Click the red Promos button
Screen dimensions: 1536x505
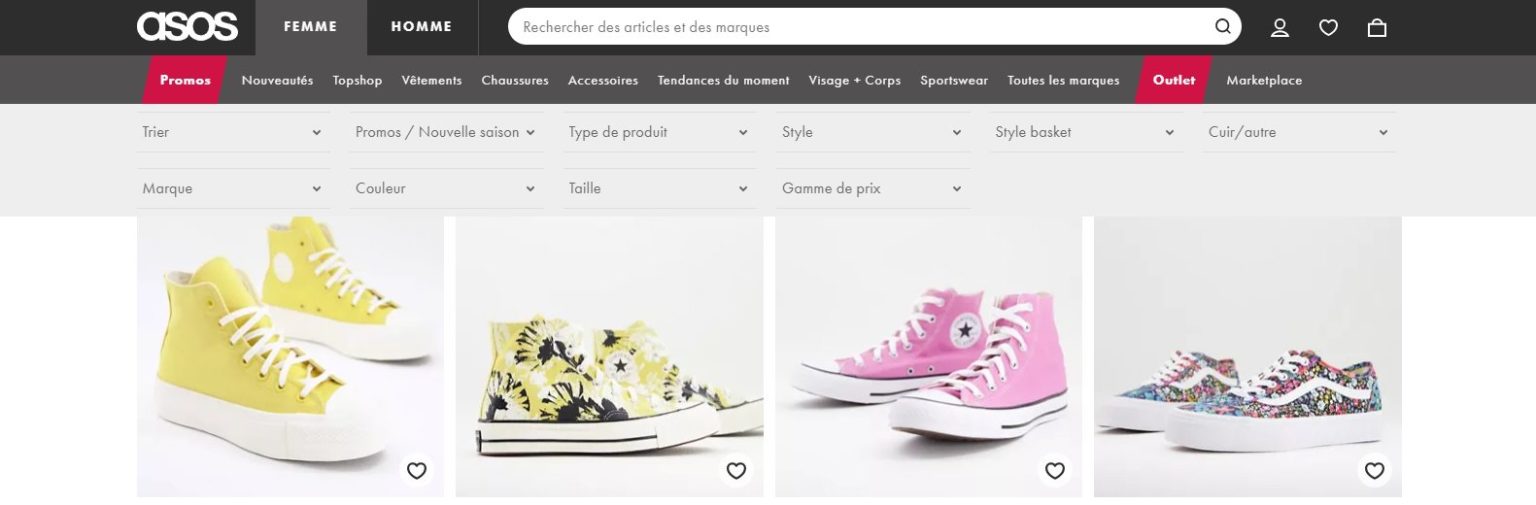tap(185, 80)
